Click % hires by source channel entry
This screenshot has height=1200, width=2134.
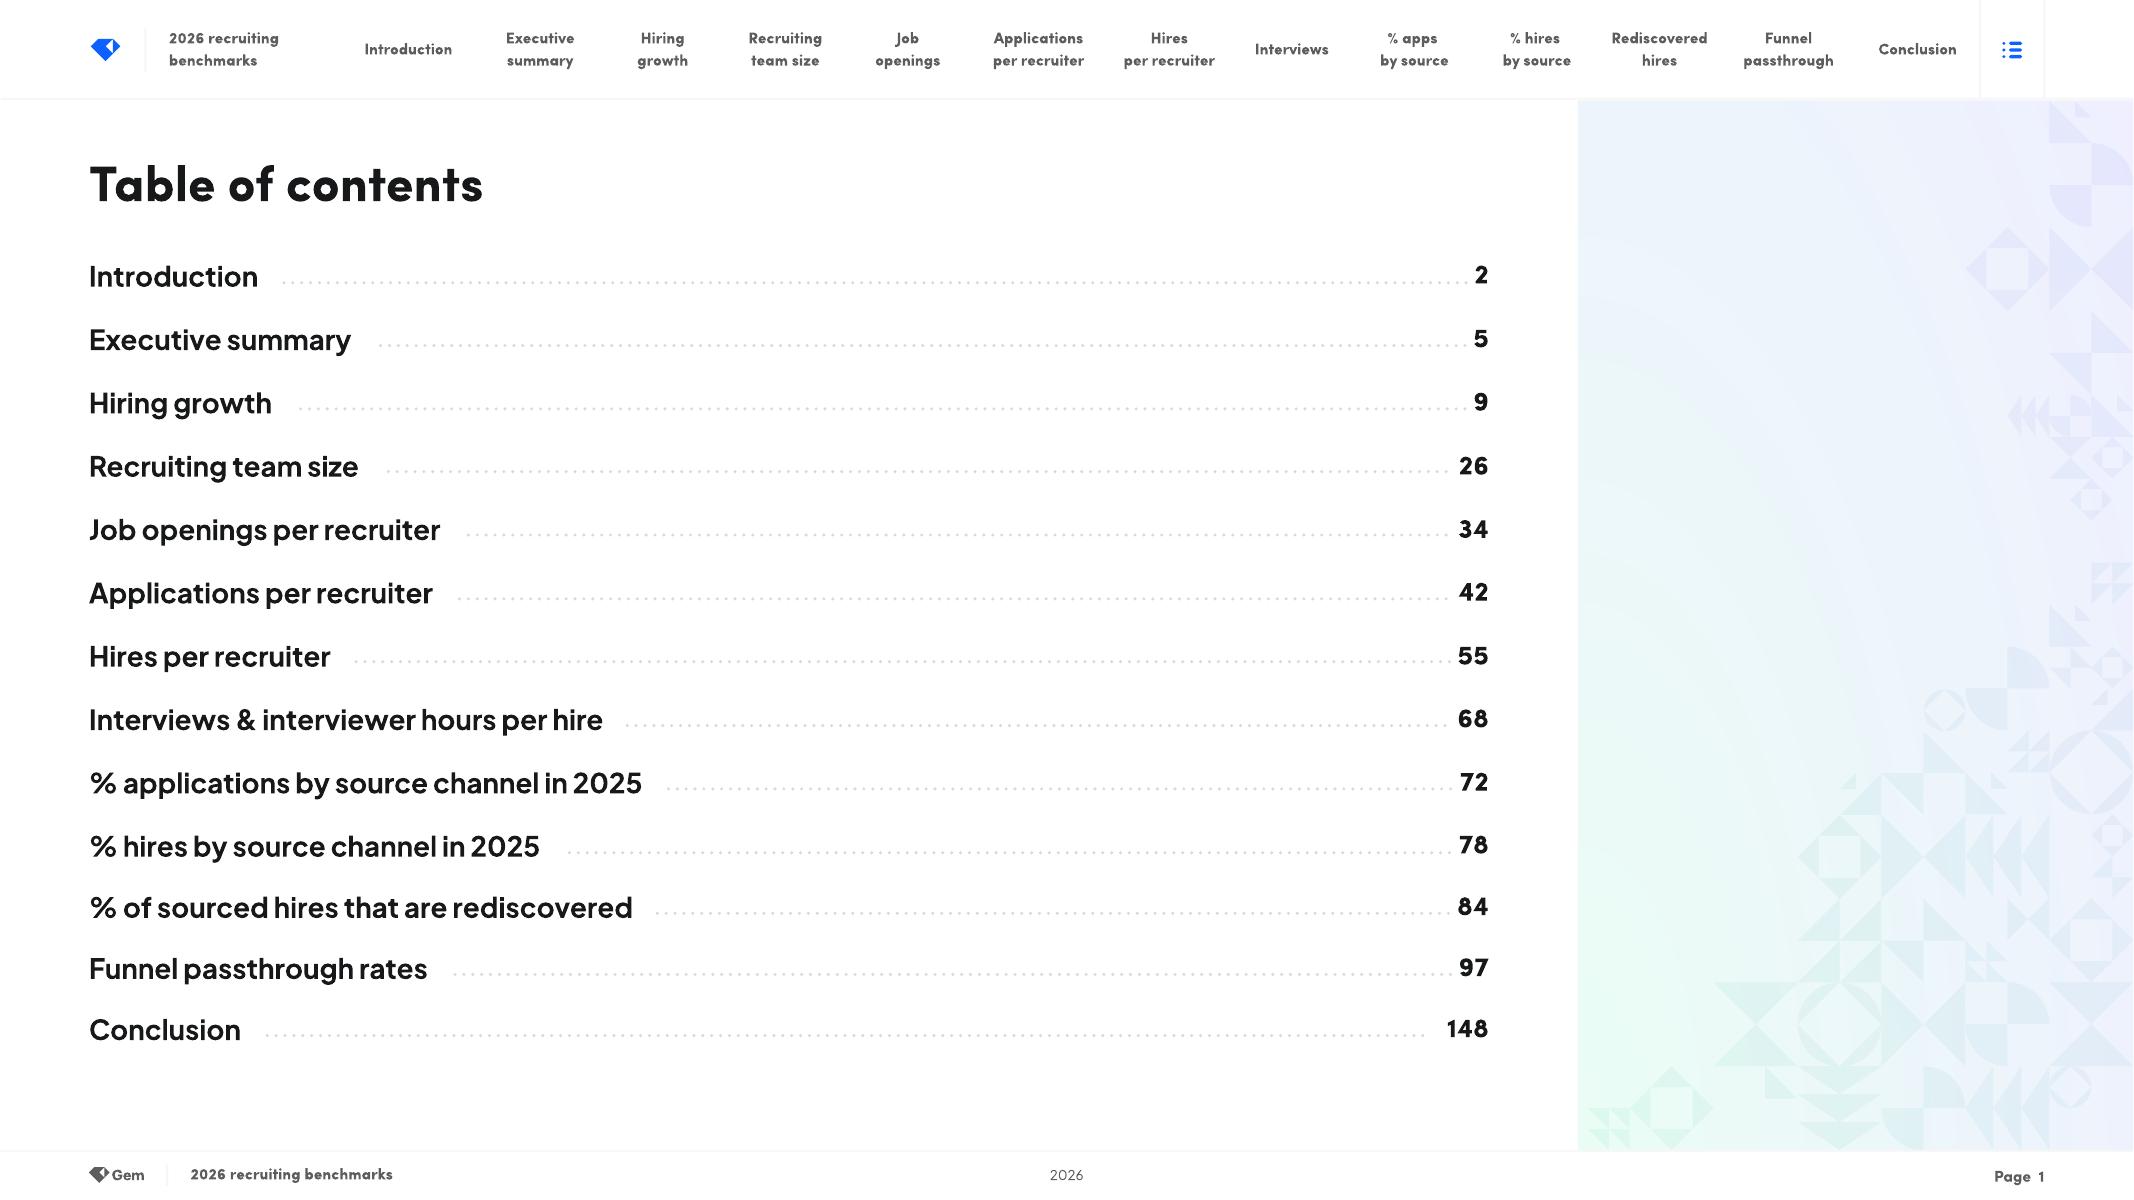click(313, 847)
